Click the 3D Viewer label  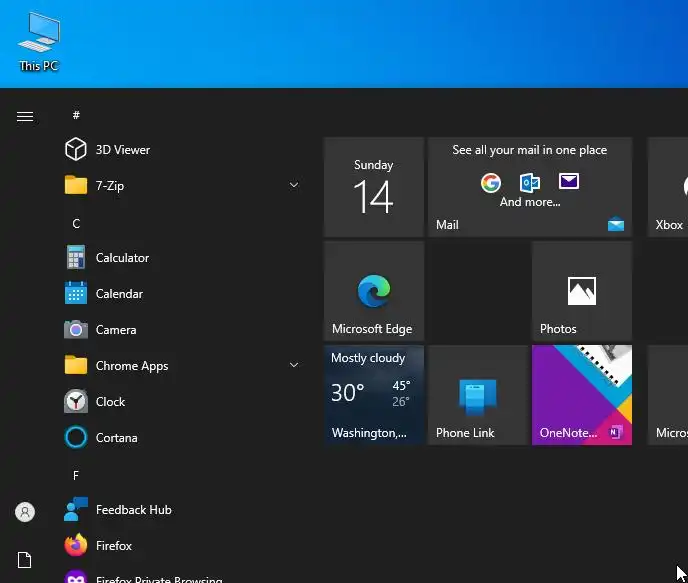(123, 150)
